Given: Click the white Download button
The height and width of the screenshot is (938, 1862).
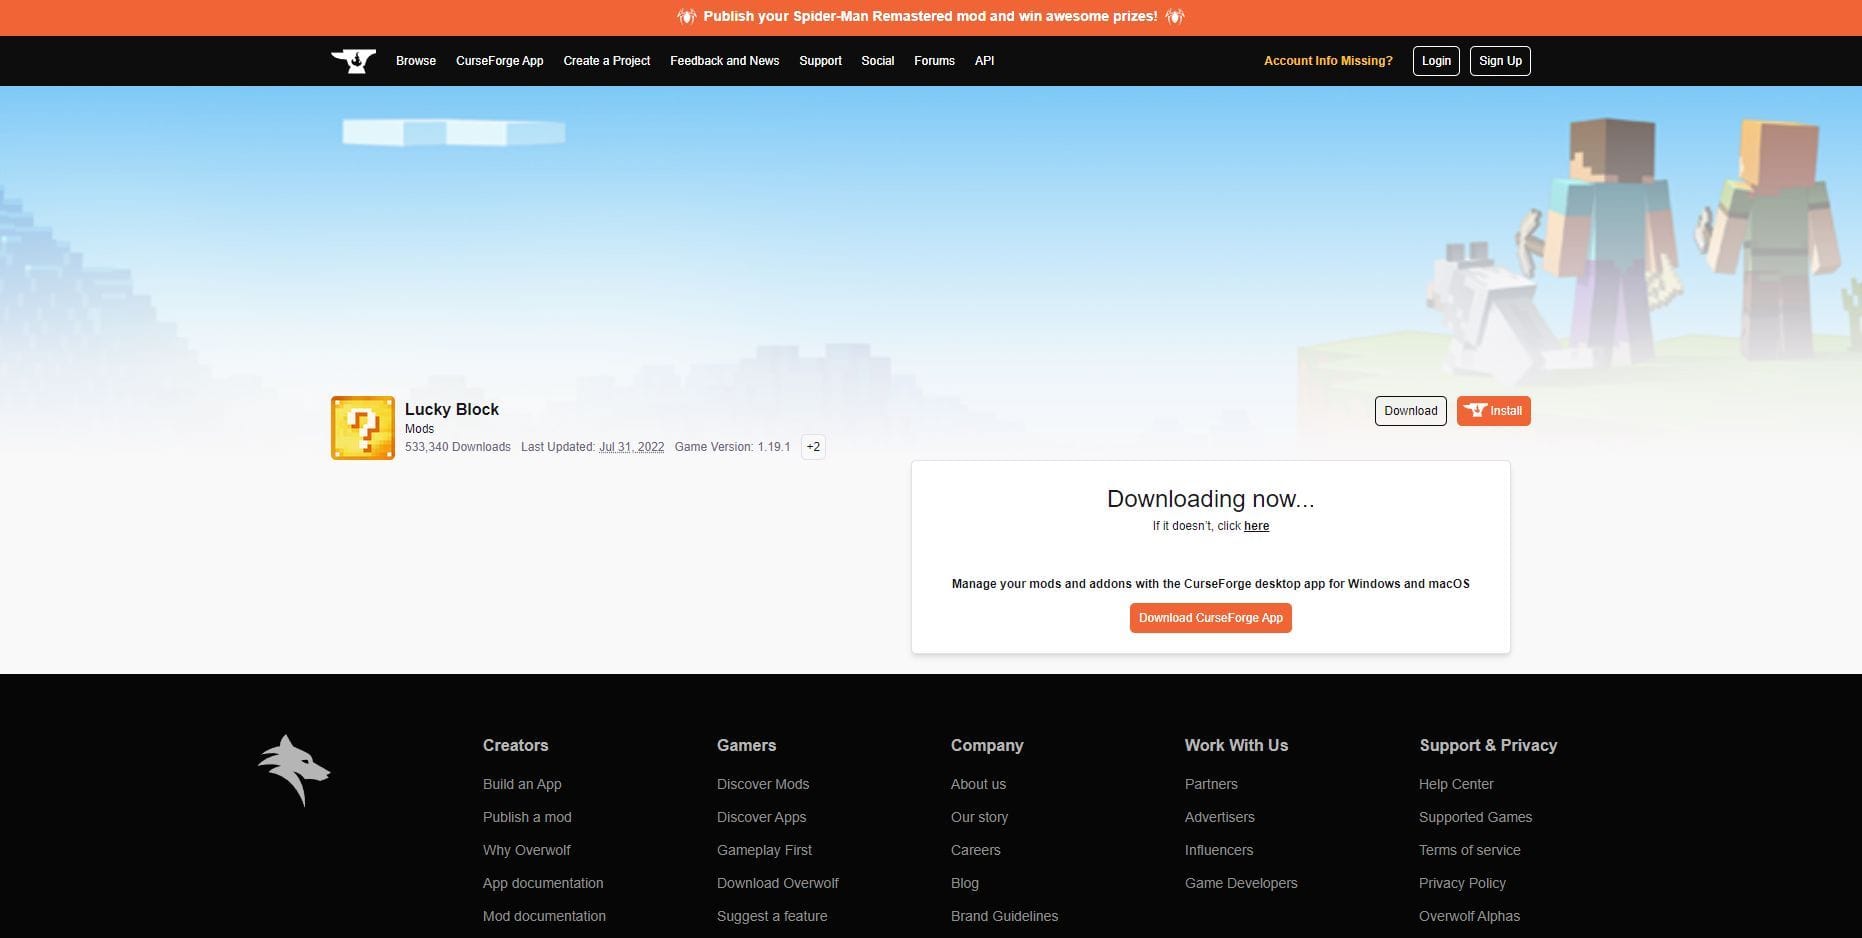Looking at the screenshot, I should tap(1410, 411).
